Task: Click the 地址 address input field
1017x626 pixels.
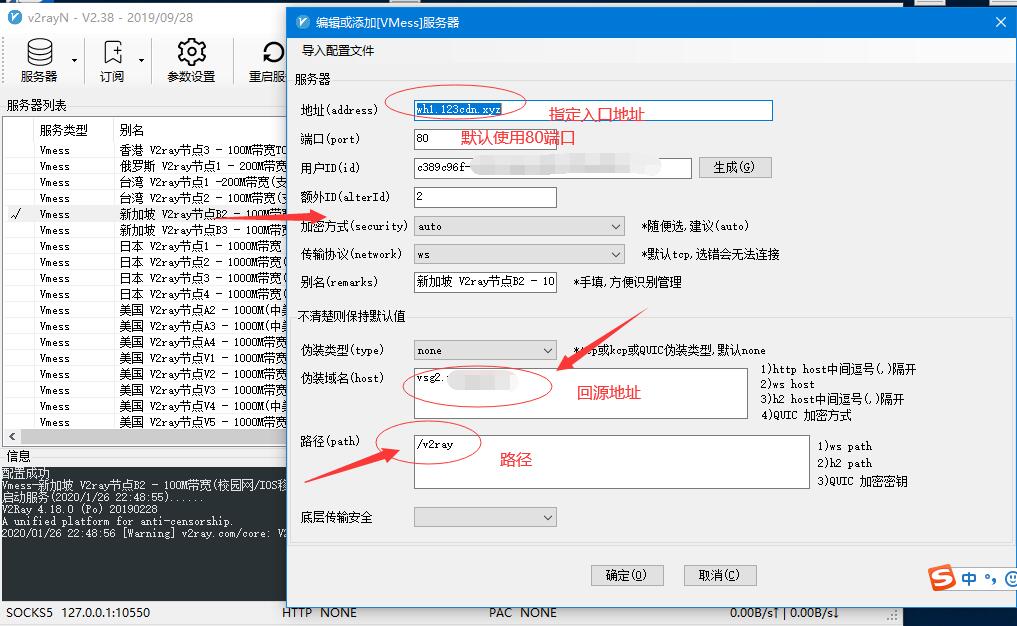Action: point(593,110)
